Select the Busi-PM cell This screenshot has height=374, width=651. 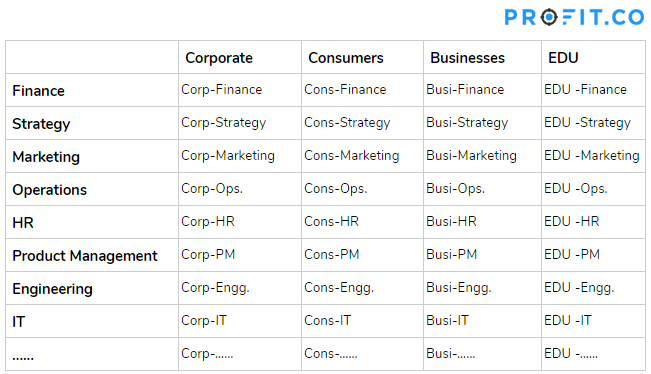pos(451,254)
